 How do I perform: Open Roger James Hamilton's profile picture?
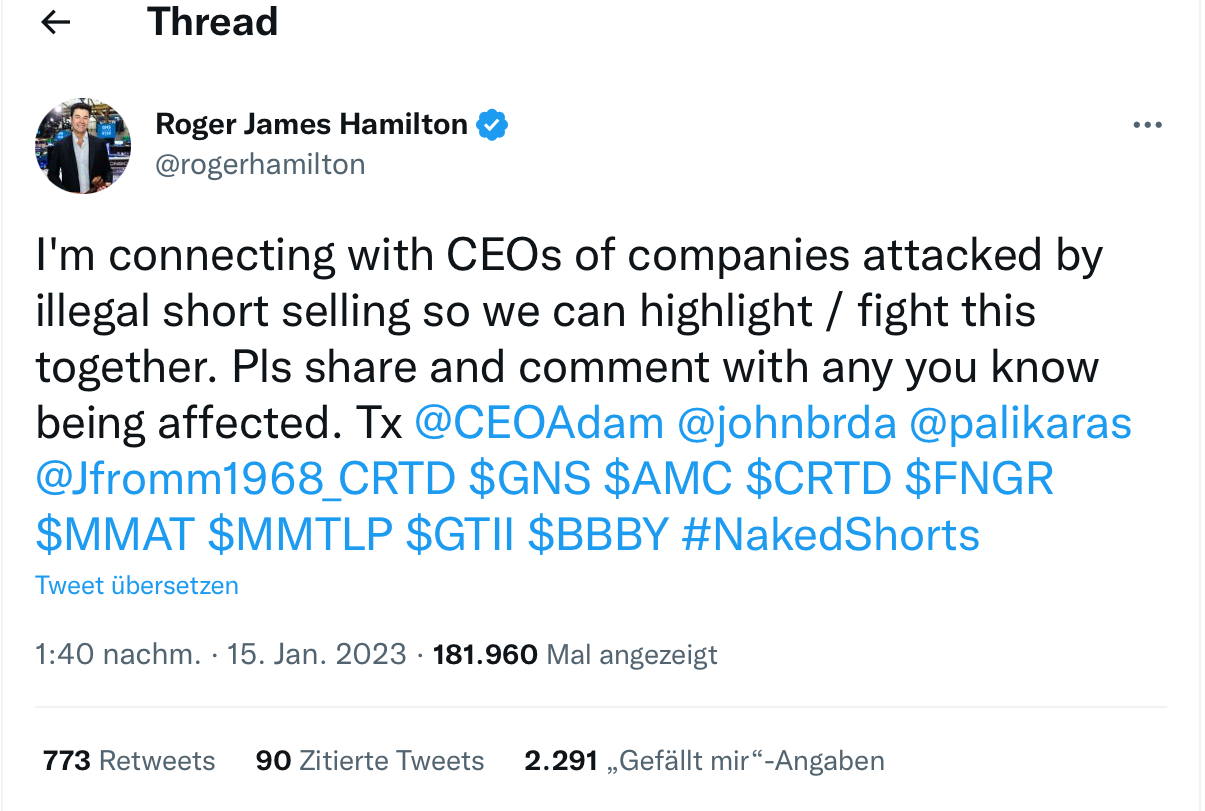(x=83, y=146)
